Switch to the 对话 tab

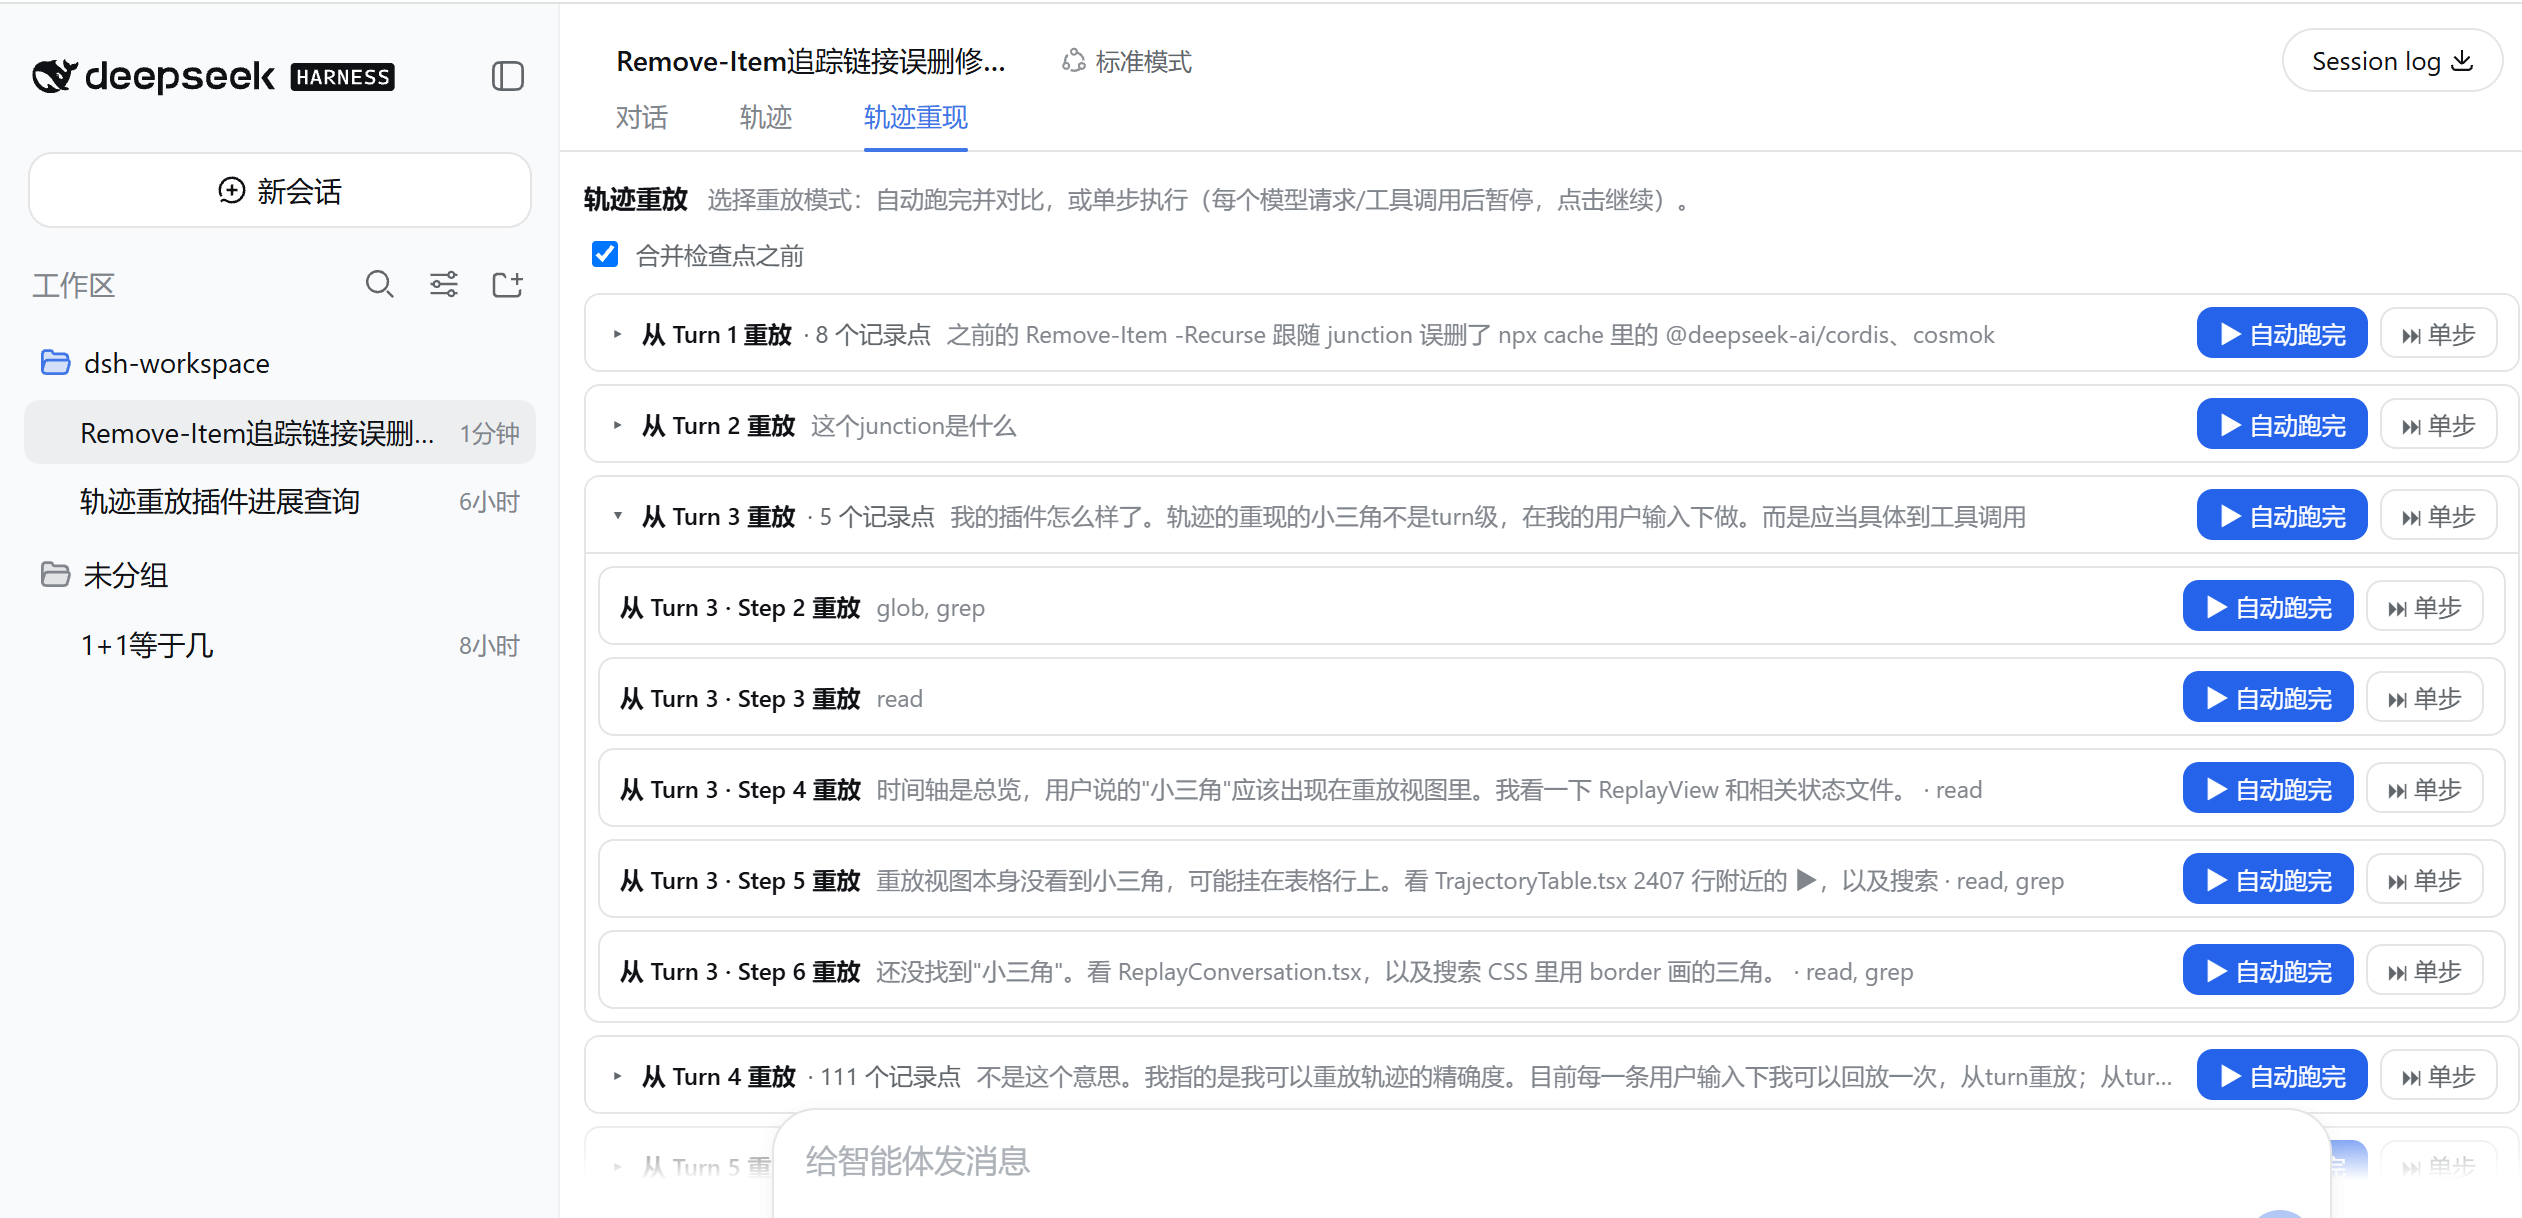(641, 118)
